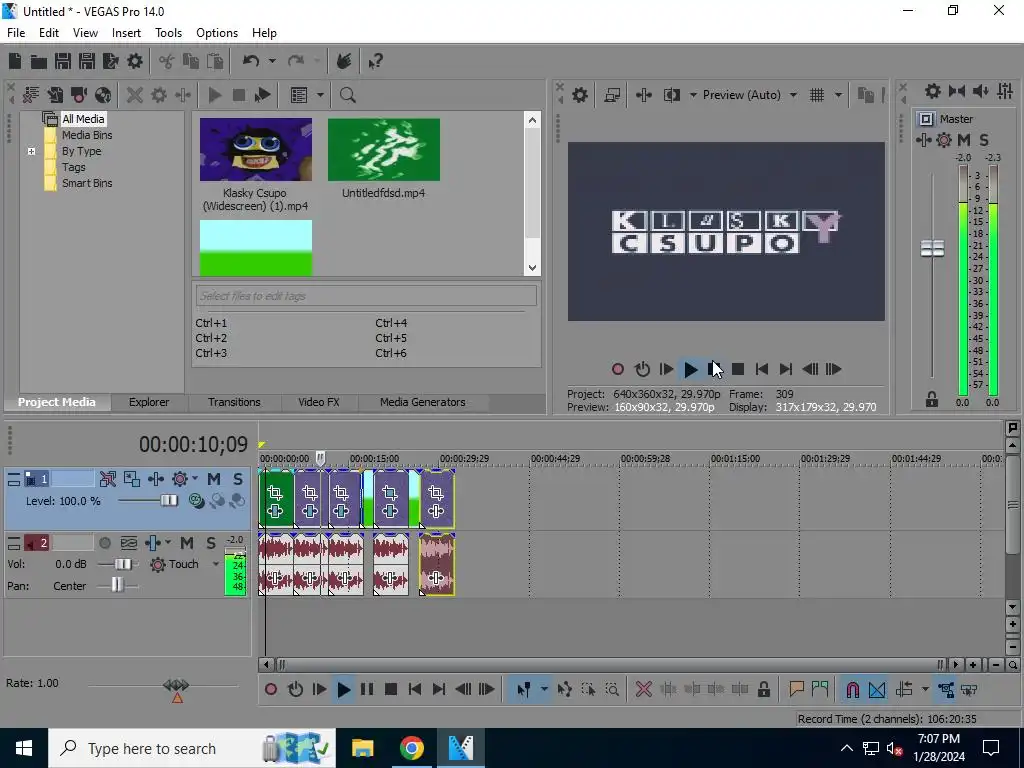Select the Klasky Csupo (Widescreen) thumbnail
This screenshot has width=1024, height=768.
[x=256, y=150]
